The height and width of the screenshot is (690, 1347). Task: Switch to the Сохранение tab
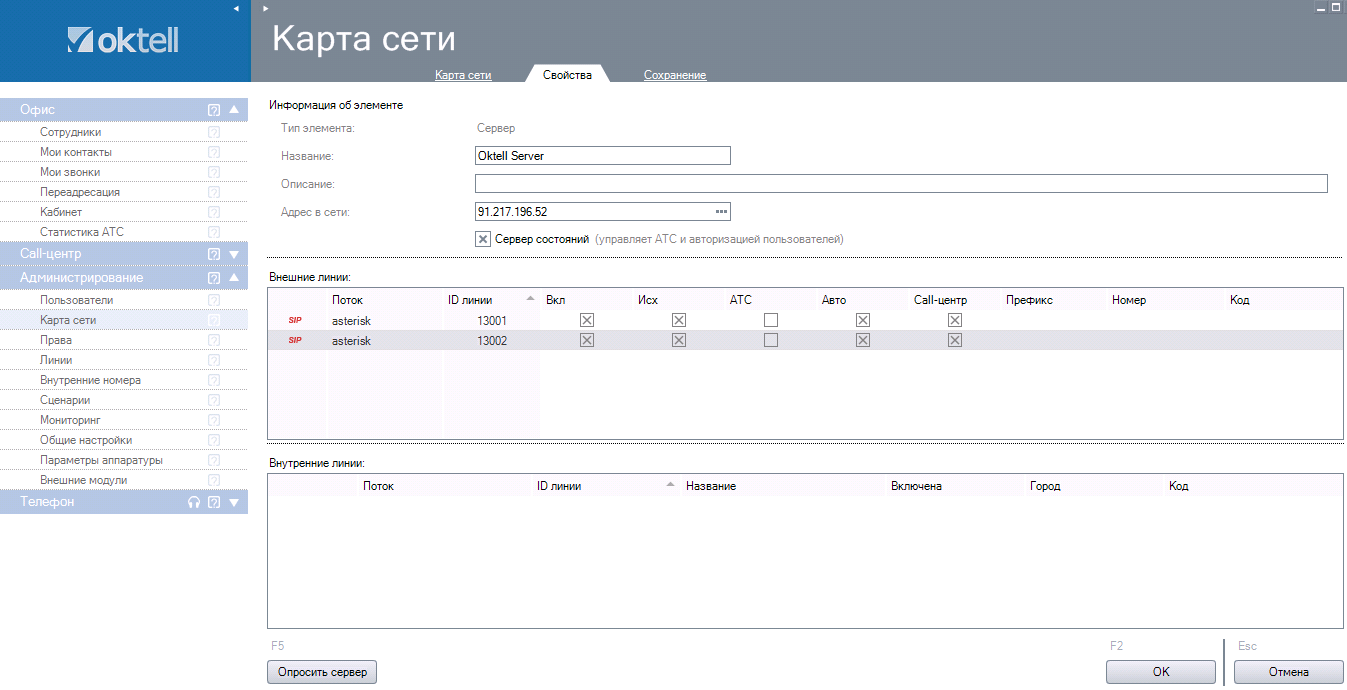[675, 75]
